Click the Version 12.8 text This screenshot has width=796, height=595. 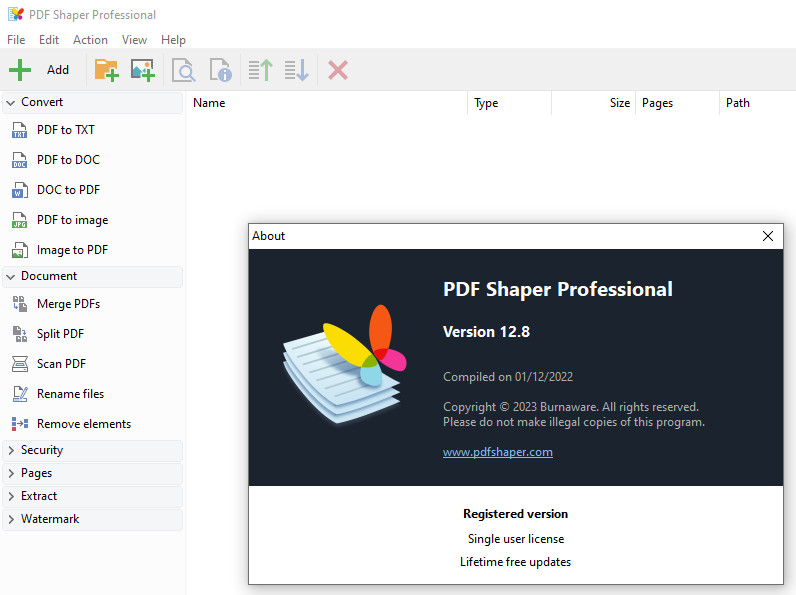click(x=486, y=332)
